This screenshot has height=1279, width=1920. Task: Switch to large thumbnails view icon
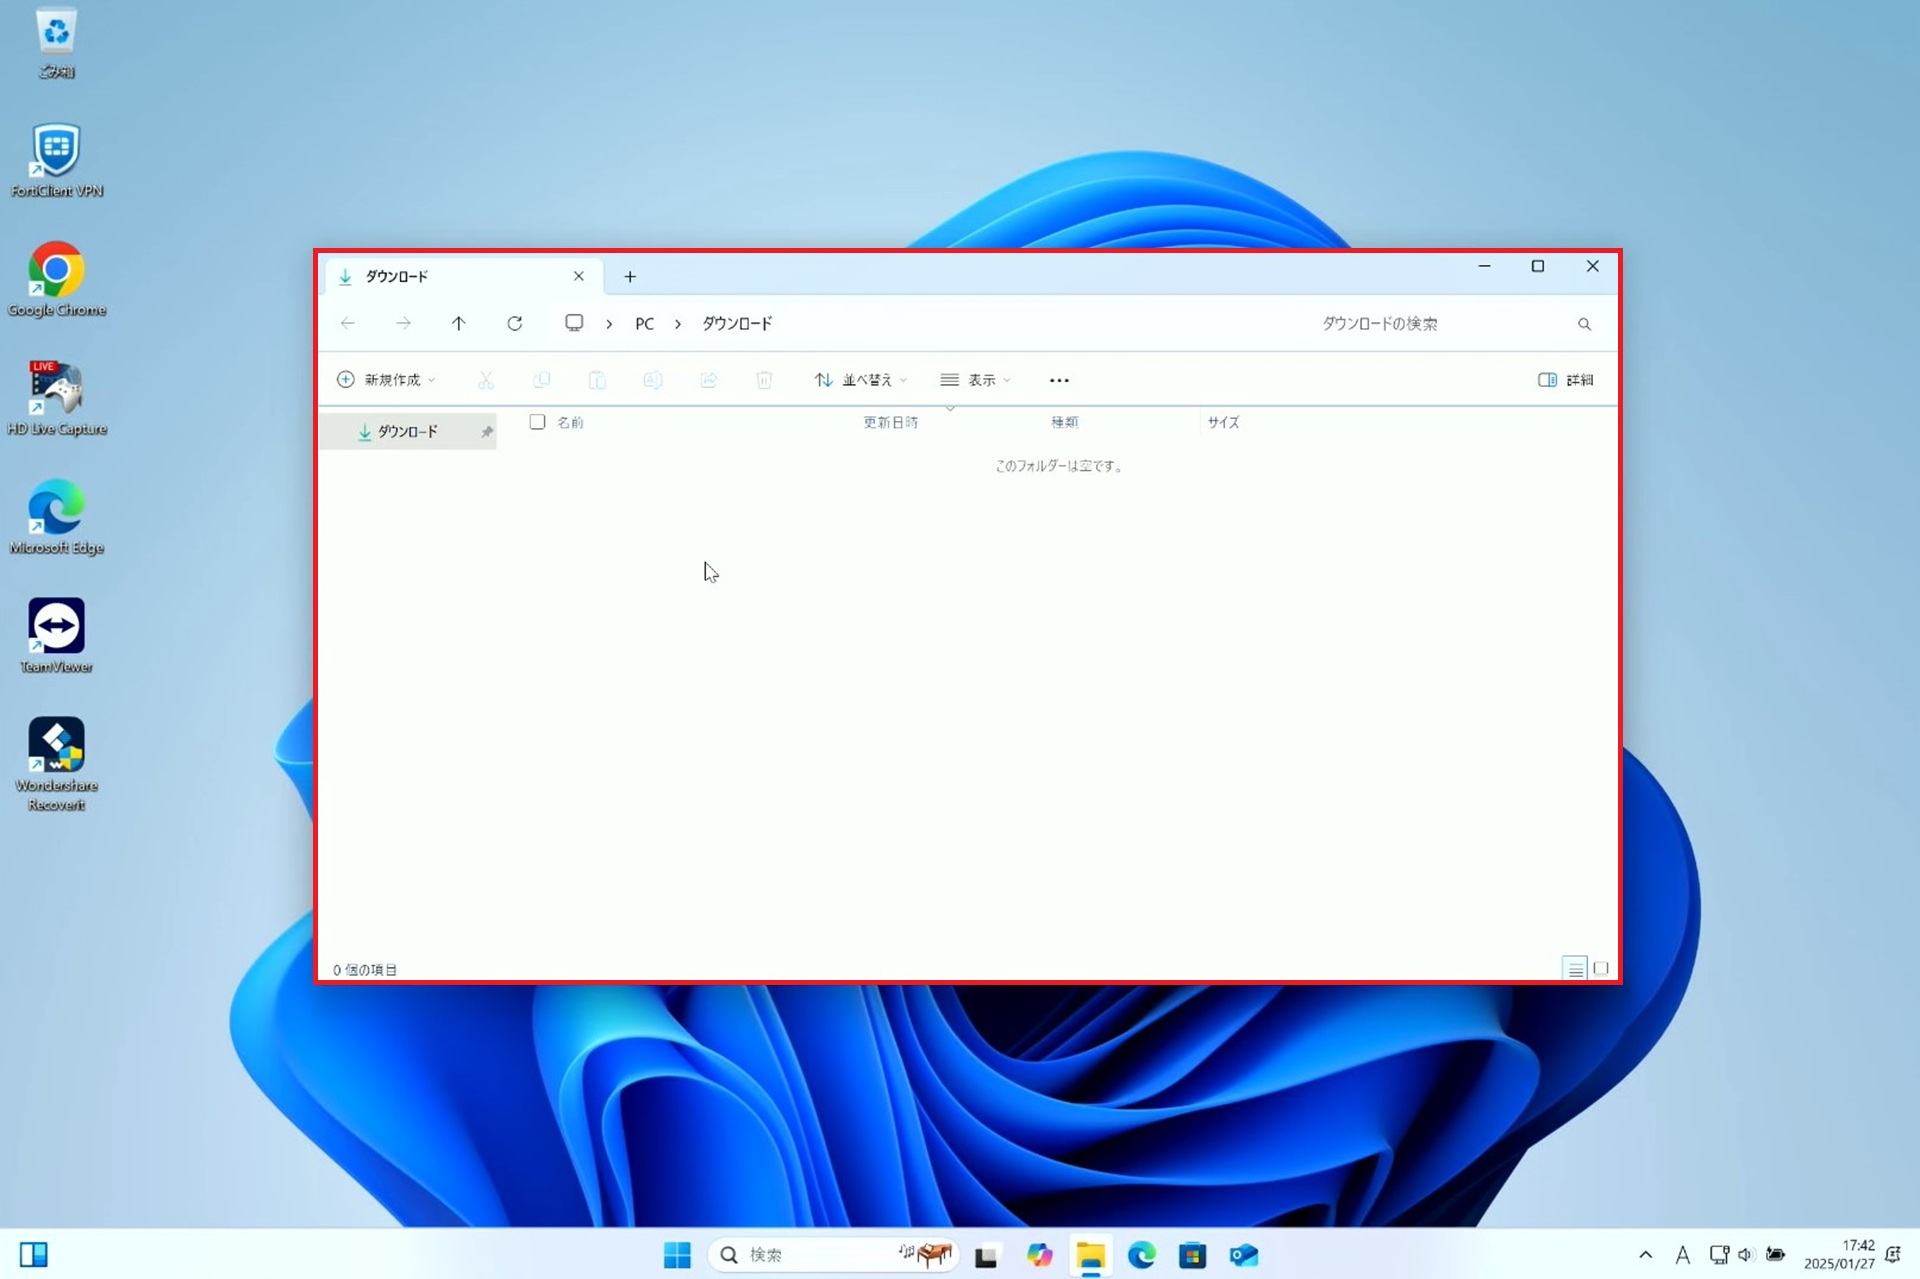click(1601, 968)
